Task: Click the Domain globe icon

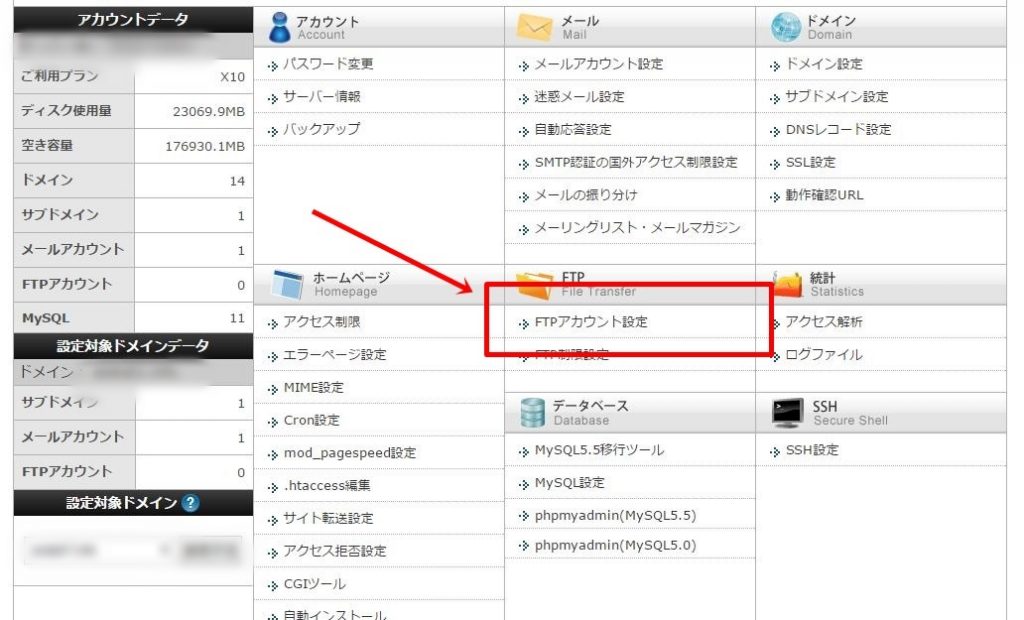Action: pos(785,27)
